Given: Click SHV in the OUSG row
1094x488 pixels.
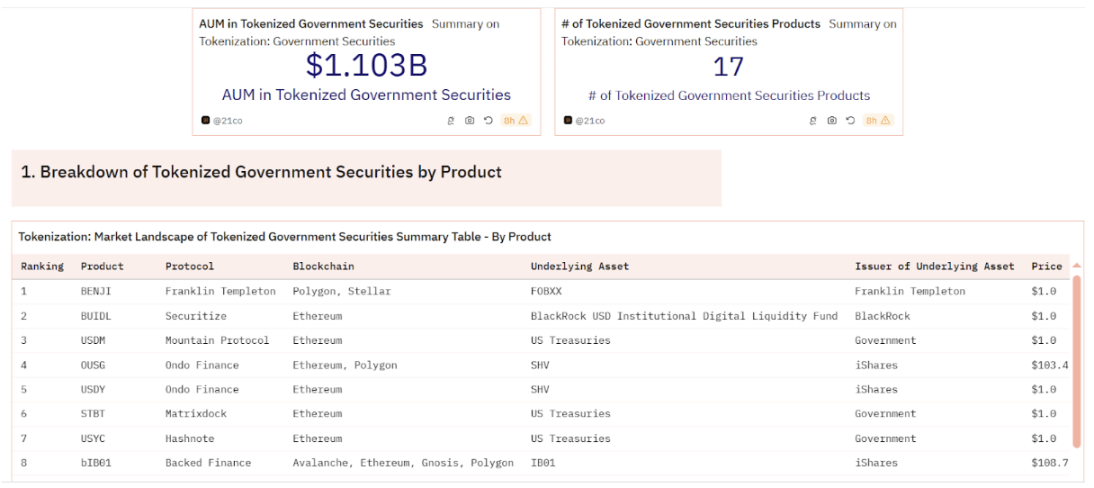Looking at the screenshot, I should coord(540,365).
